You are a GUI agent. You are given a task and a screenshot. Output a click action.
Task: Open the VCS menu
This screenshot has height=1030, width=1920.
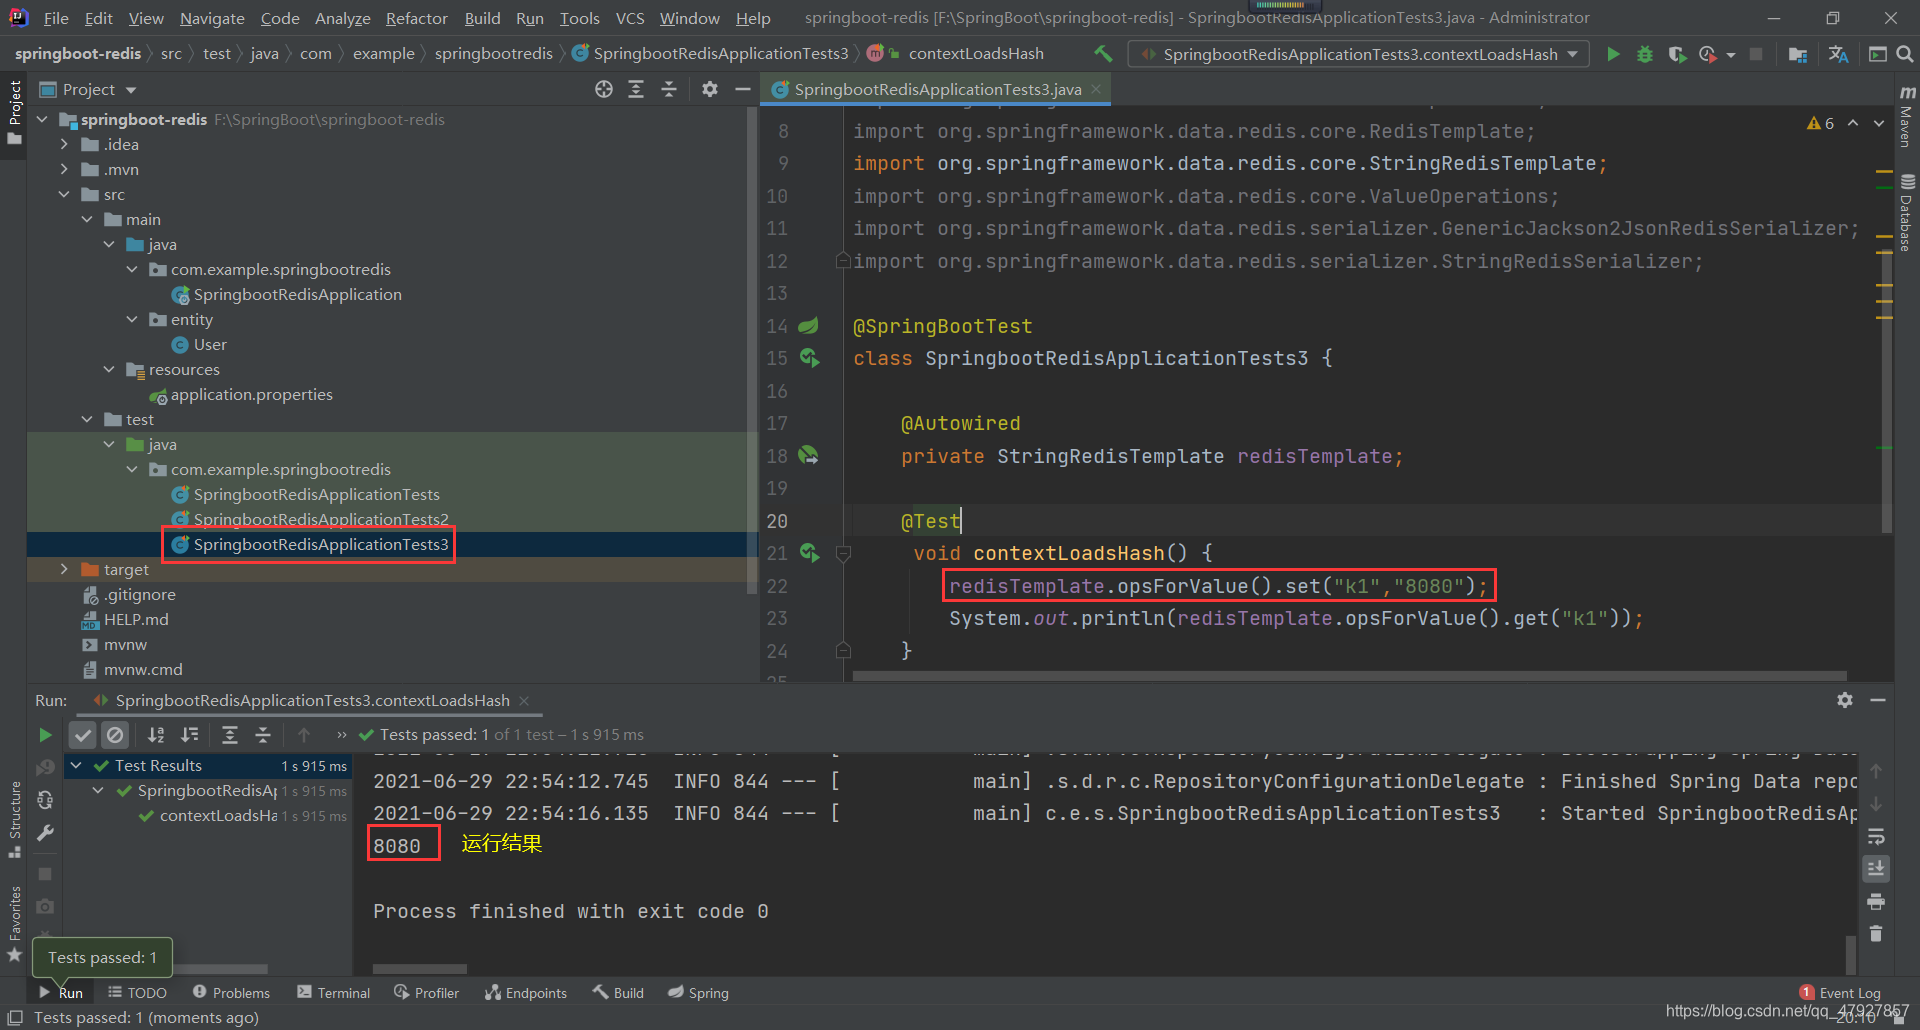pyautogui.click(x=630, y=18)
